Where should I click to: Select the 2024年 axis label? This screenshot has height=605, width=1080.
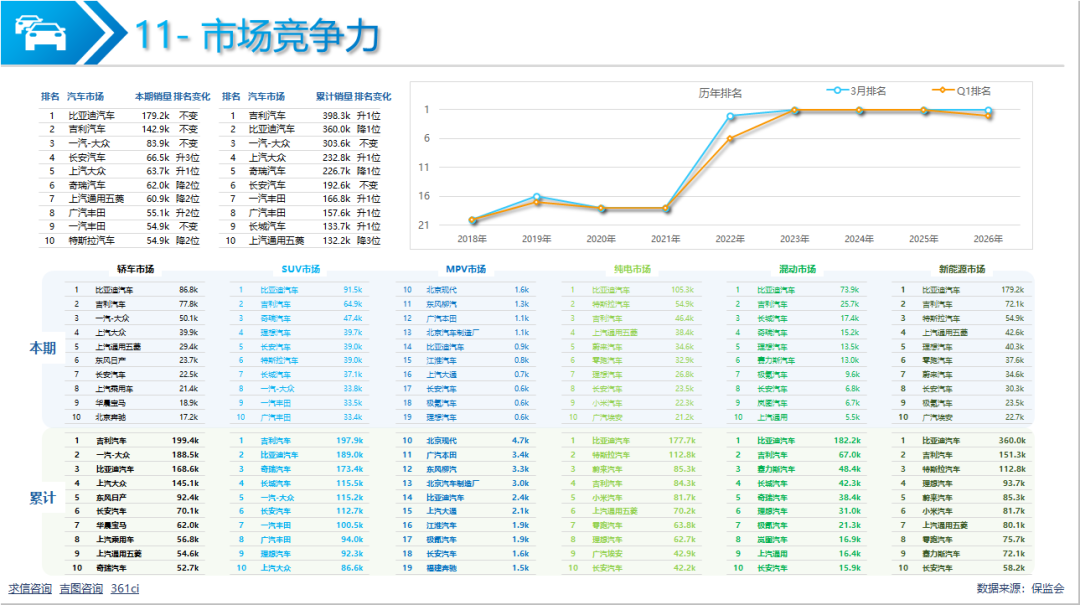point(859,238)
